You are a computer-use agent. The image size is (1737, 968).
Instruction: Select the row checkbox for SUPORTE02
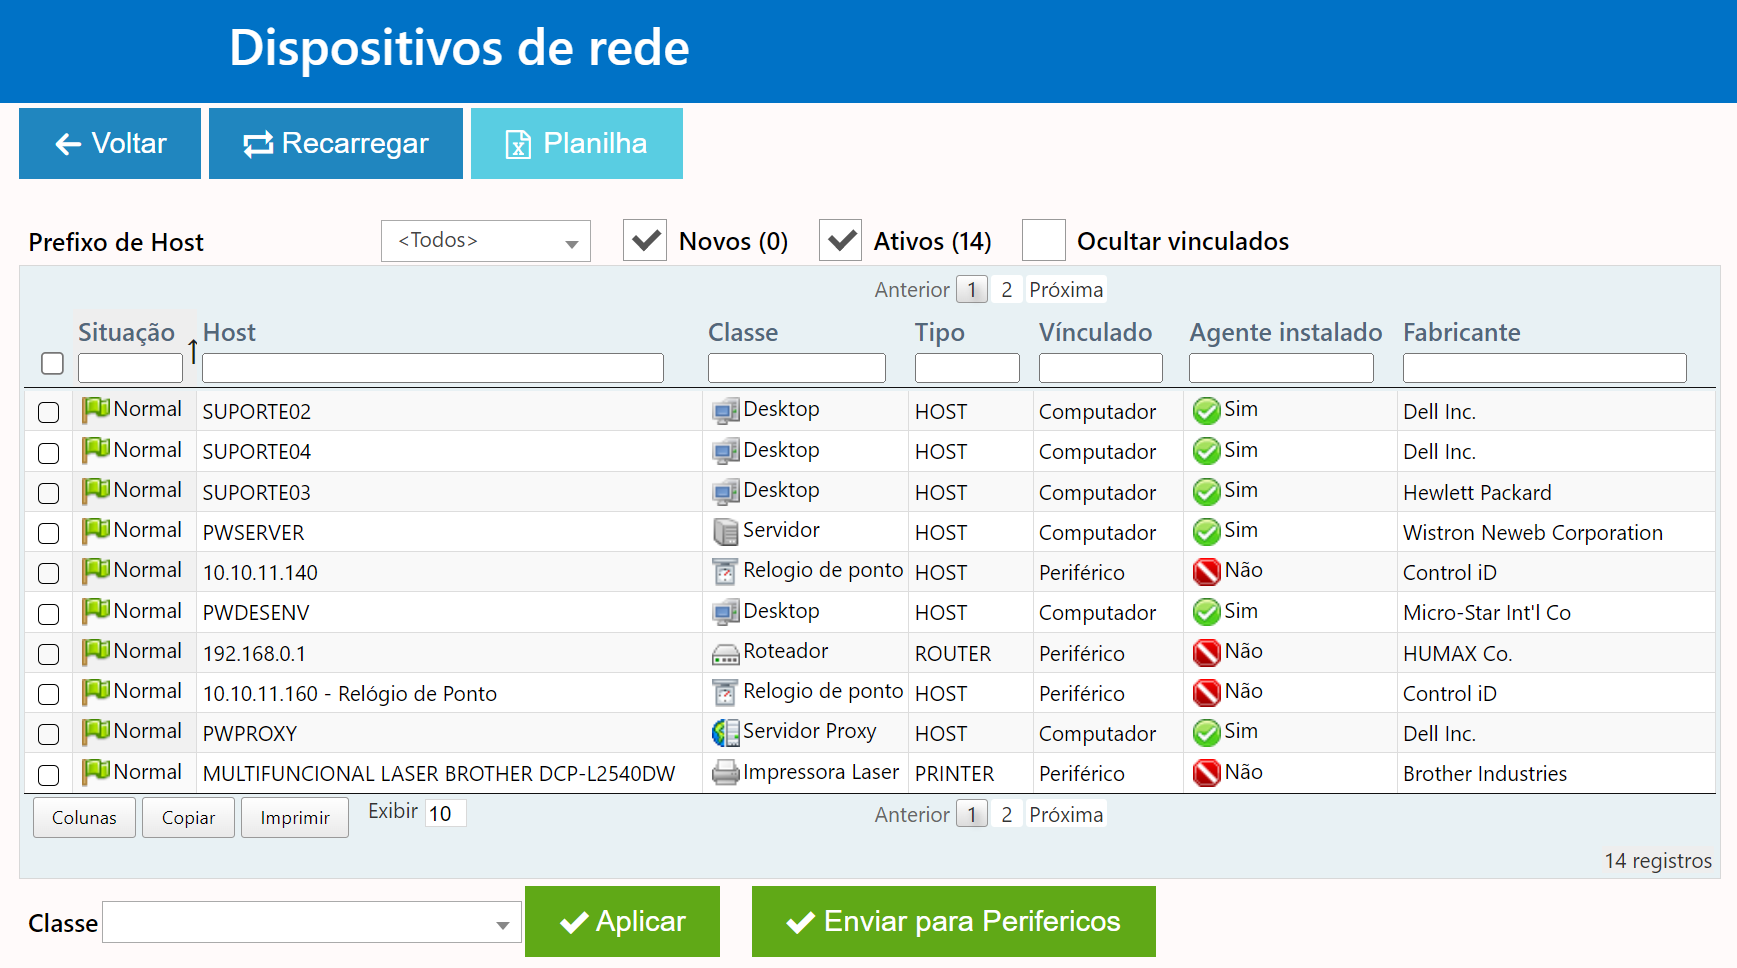(49, 412)
